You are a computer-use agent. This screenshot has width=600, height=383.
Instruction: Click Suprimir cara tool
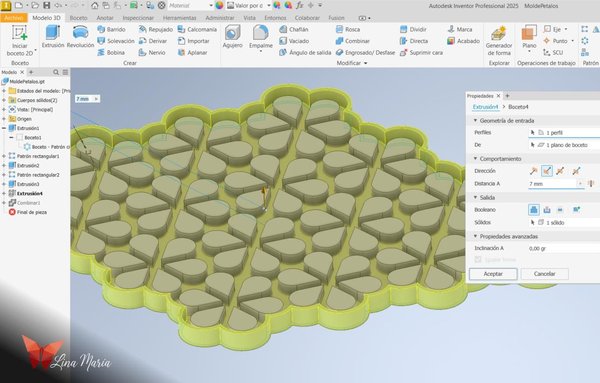pyautogui.click(x=421, y=52)
